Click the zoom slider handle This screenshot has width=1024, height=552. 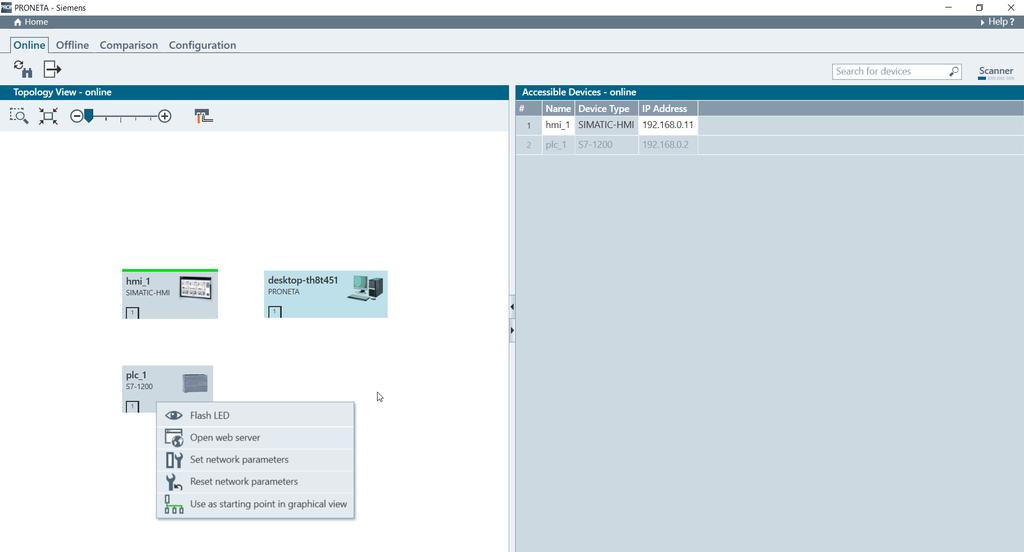[x=89, y=116]
